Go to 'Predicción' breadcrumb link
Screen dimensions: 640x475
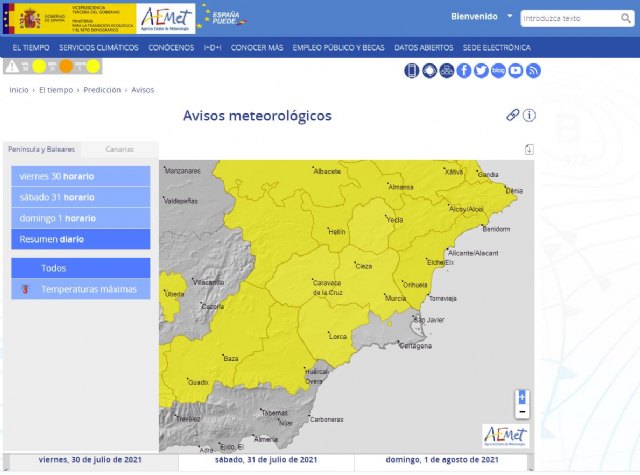(x=102, y=90)
